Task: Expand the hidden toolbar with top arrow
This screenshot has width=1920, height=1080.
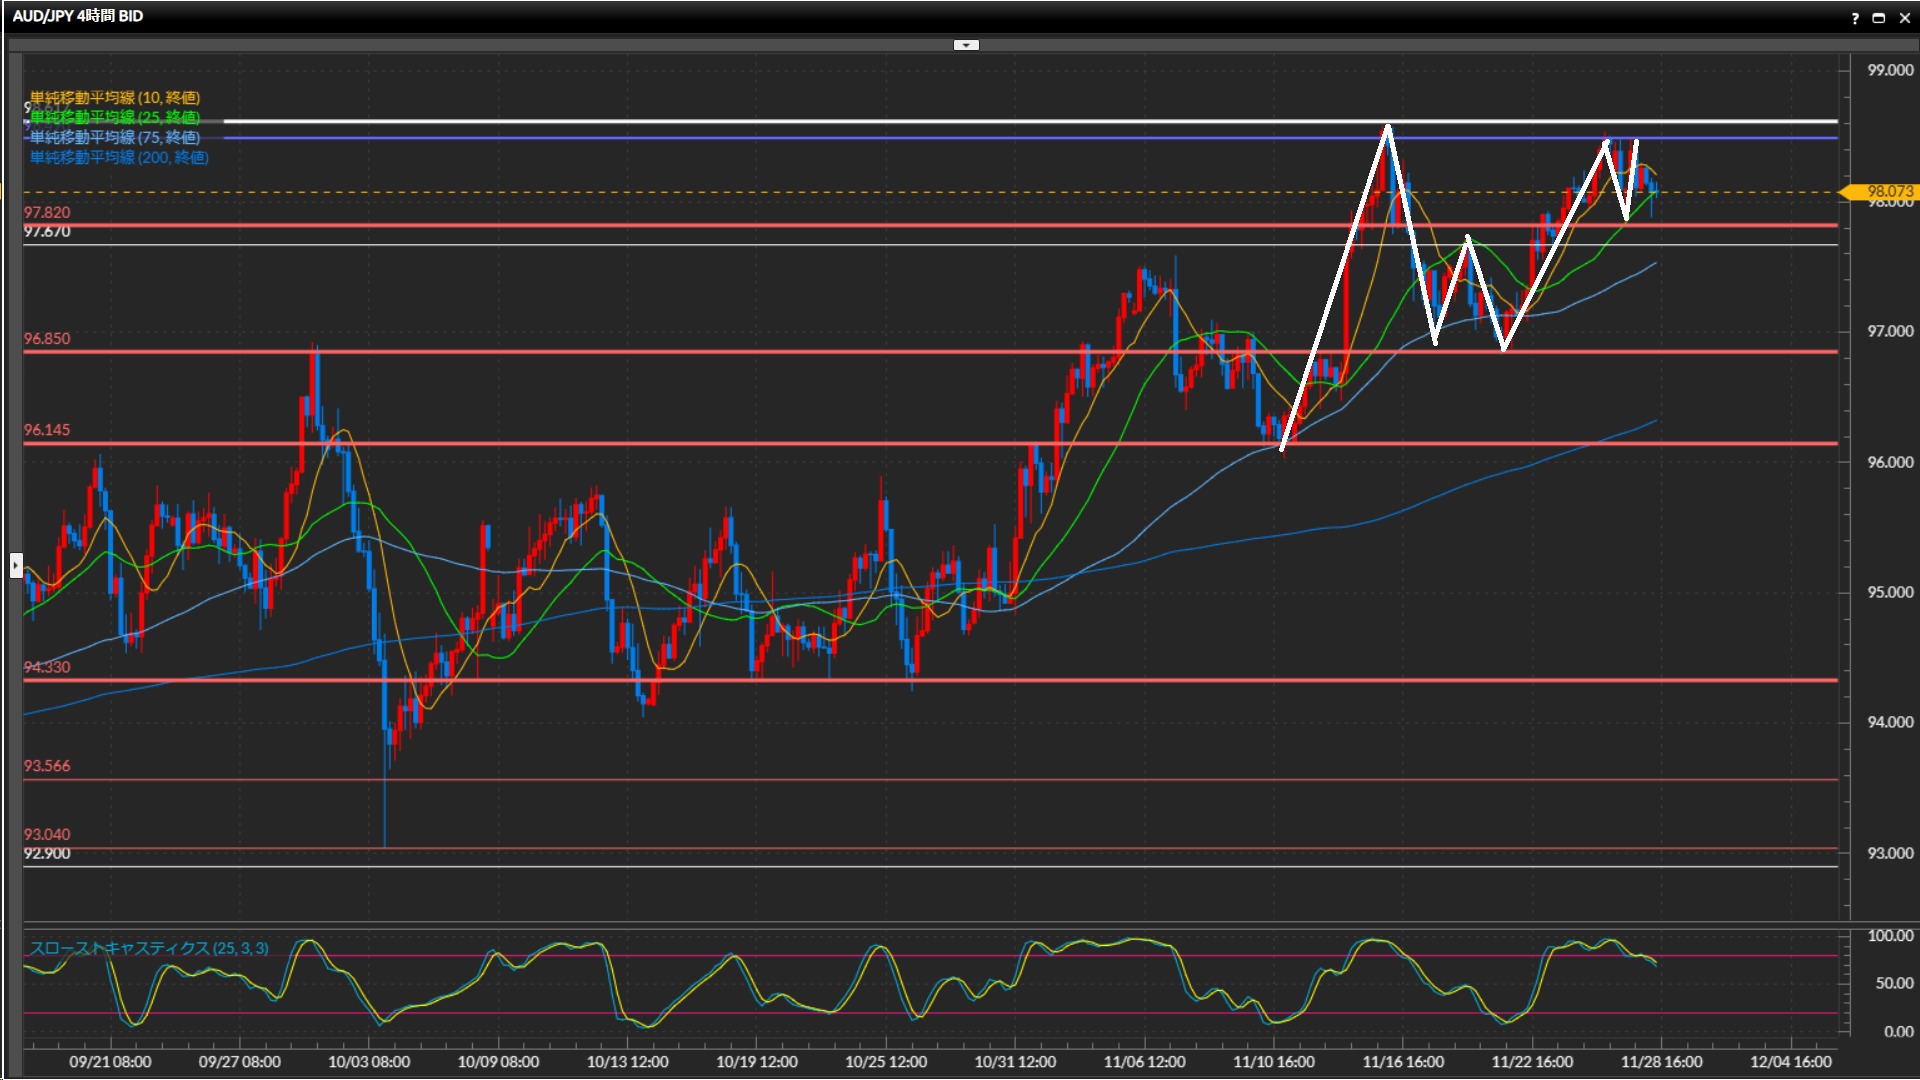Action: [x=966, y=45]
